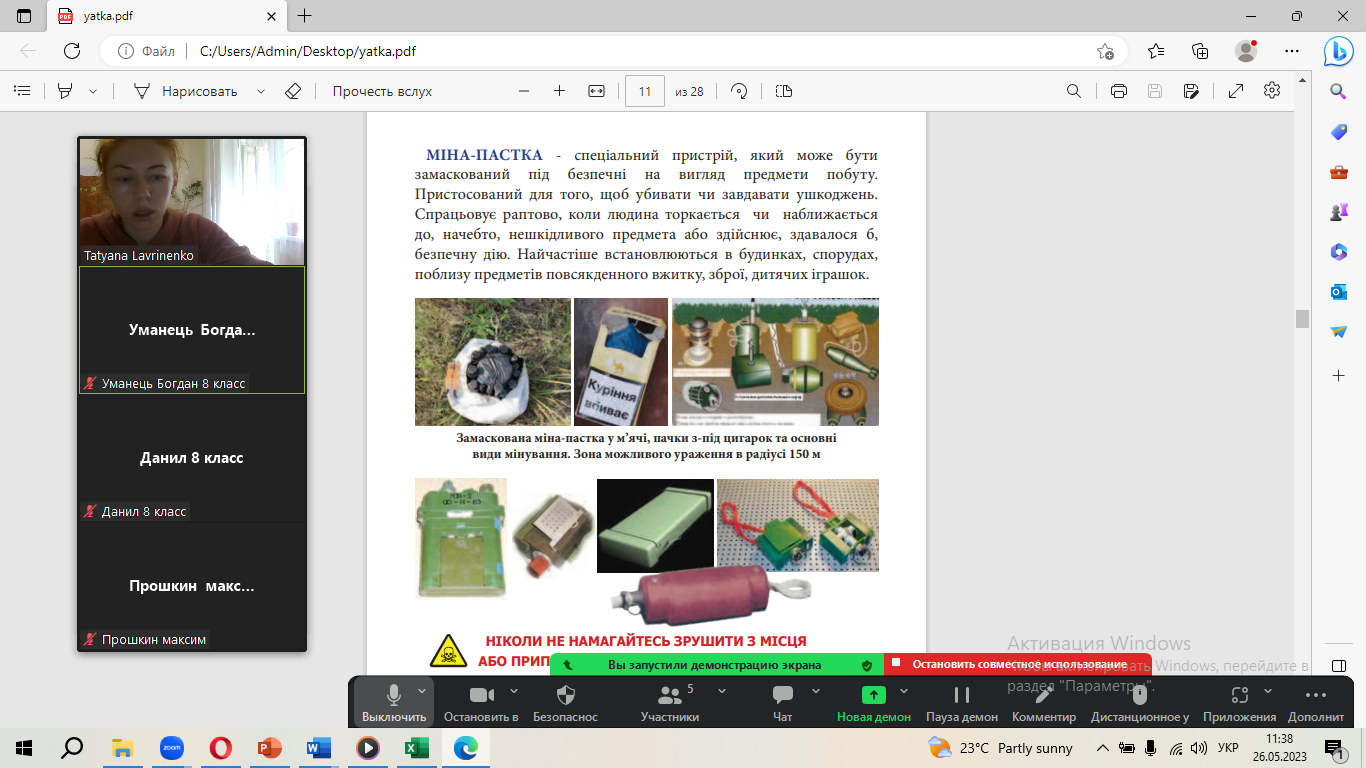
Task: Open the Нарисовать ink options dropdown
Action: point(261,91)
